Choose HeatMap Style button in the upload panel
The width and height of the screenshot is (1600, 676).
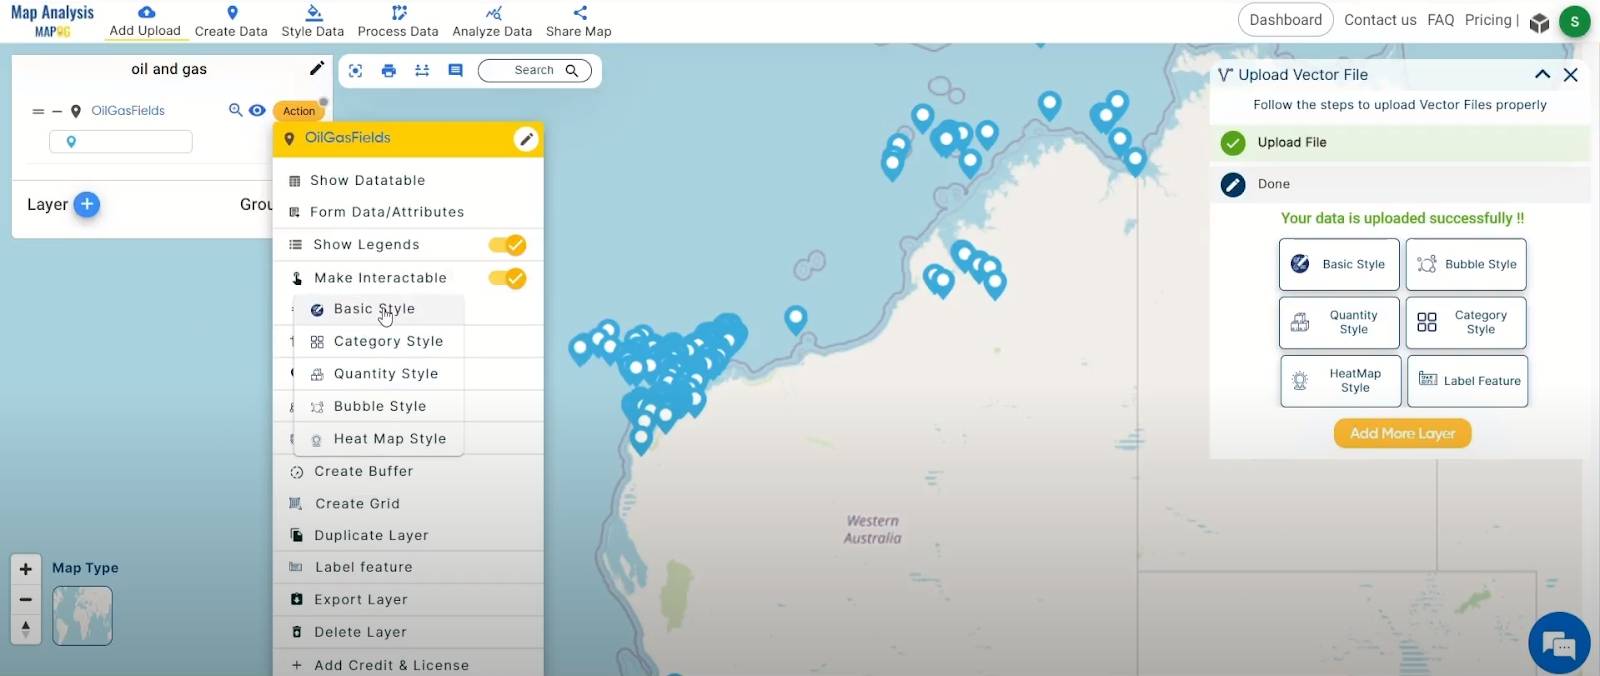[x=1340, y=381]
